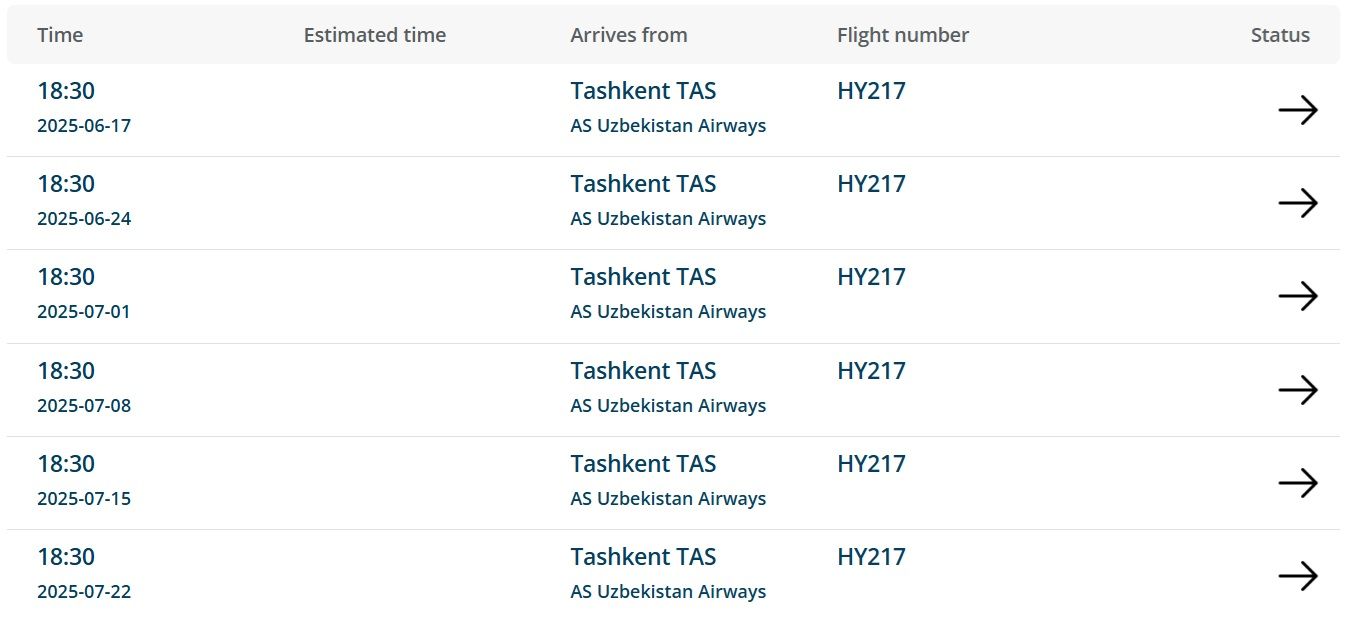Select the Estimated time column header

(374, 35)
